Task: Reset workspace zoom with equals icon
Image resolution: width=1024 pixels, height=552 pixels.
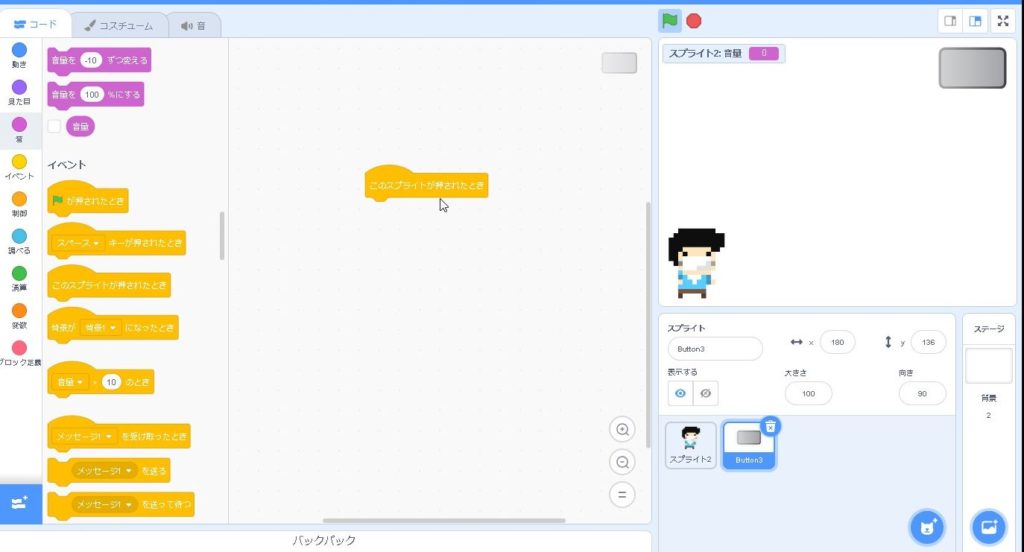Action: 622,494
